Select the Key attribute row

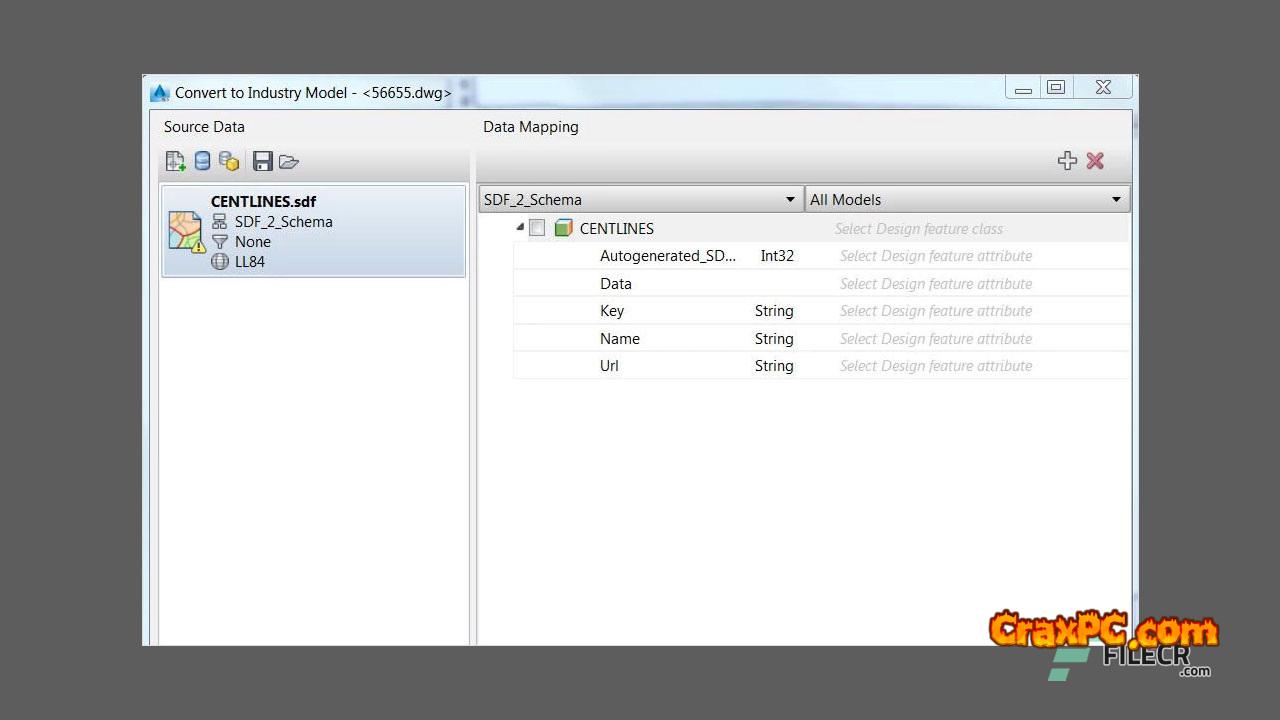click(612, 311)
